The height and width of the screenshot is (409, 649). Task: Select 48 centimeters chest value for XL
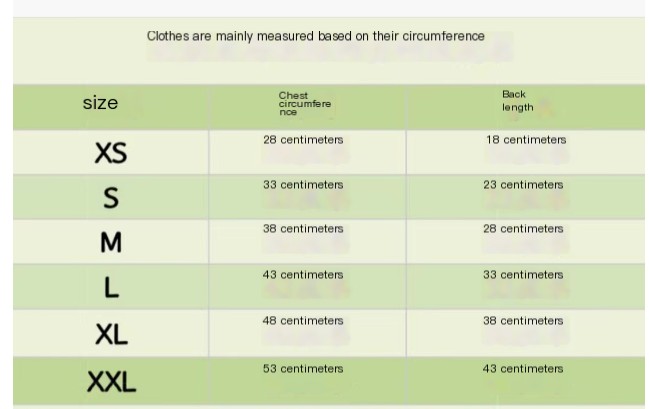(x=303, y=320)
